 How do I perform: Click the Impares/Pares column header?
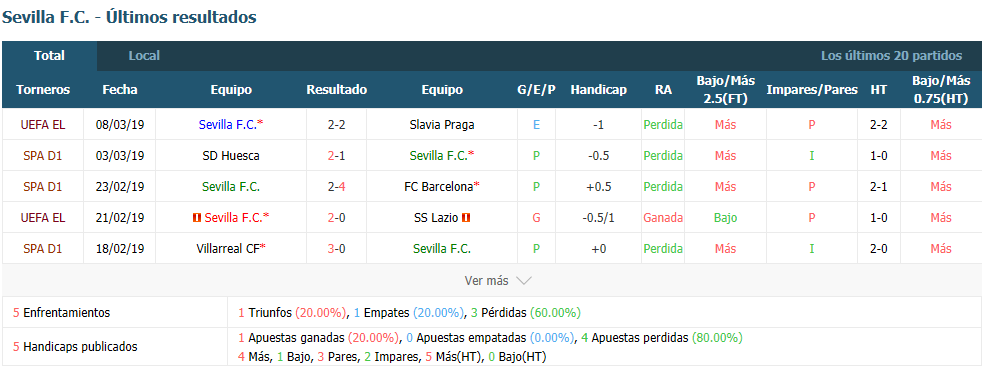(812, 90)
